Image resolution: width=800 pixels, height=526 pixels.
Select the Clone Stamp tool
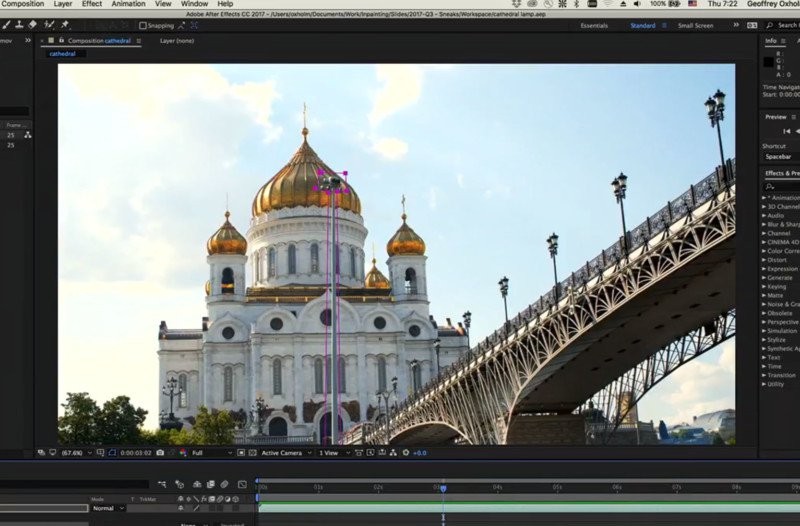tap(19, 24)
